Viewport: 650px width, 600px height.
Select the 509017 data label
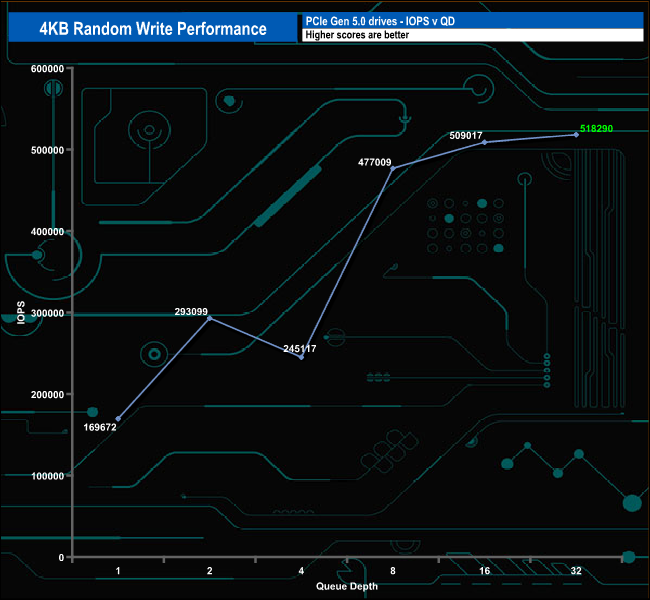[466, 135]
